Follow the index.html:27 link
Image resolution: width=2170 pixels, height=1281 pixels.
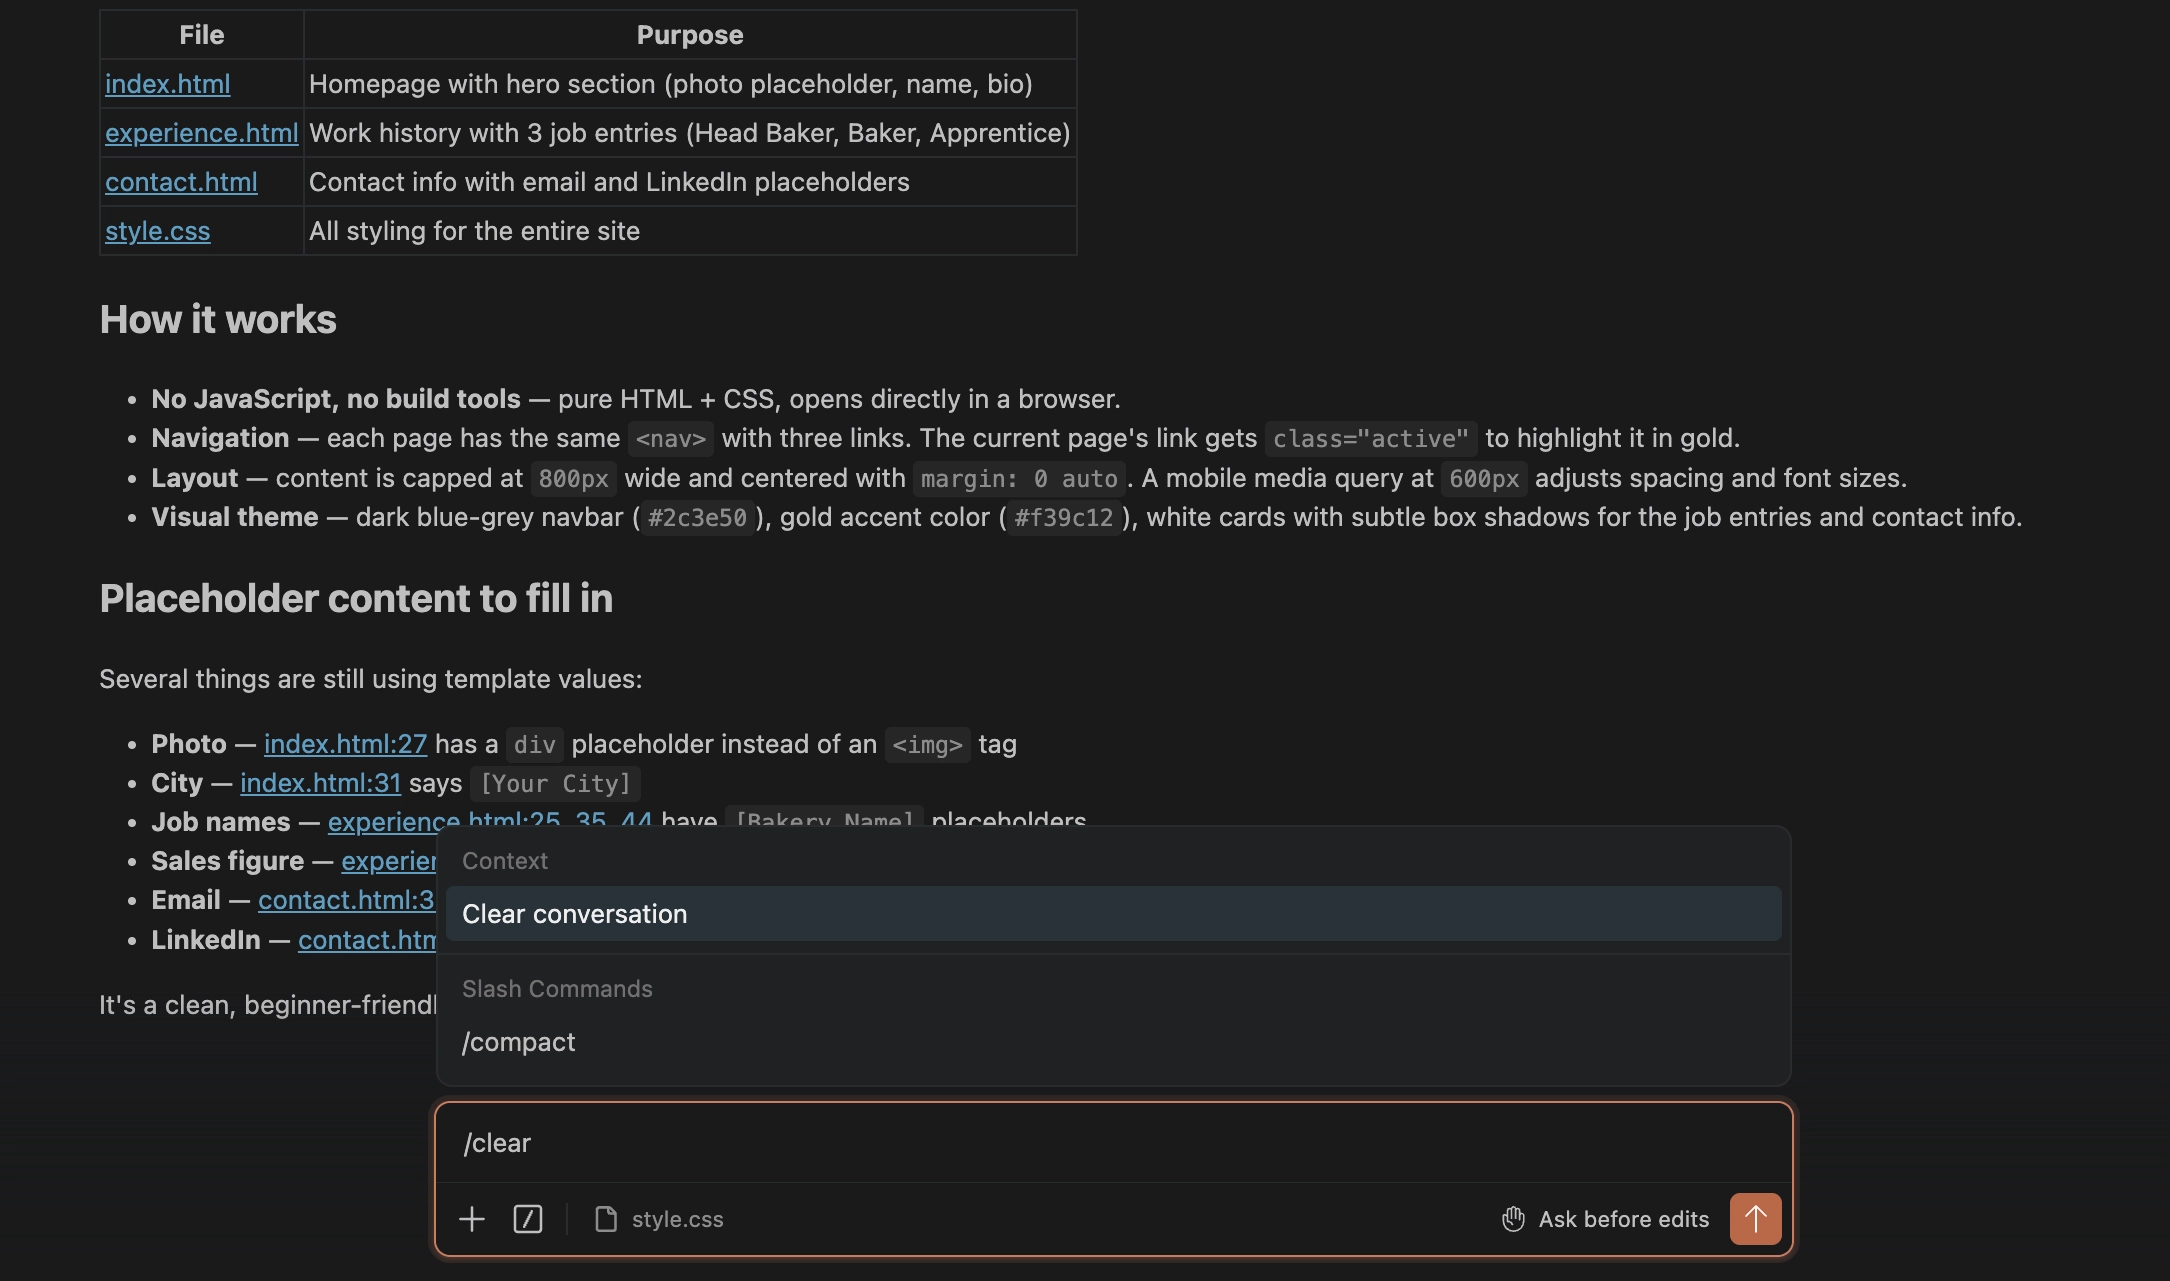345,744
